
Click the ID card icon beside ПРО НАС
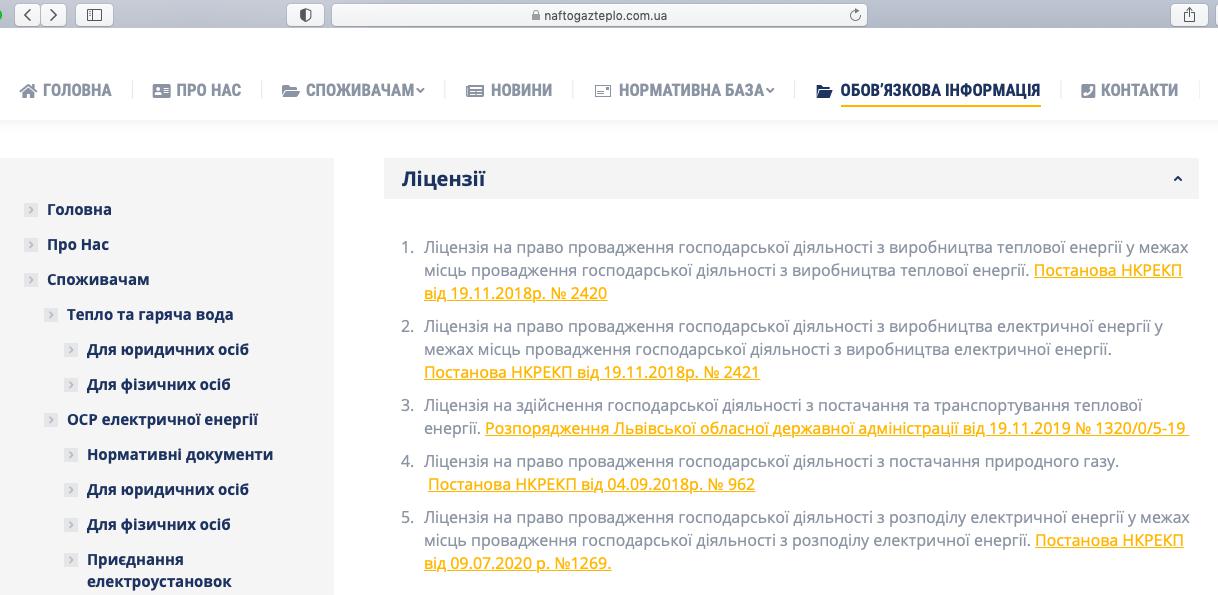(x=161, y=91)
